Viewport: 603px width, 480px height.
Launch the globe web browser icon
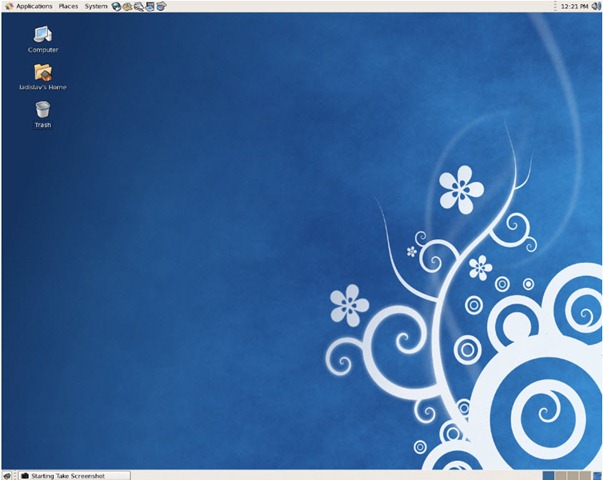coord(116,6)
